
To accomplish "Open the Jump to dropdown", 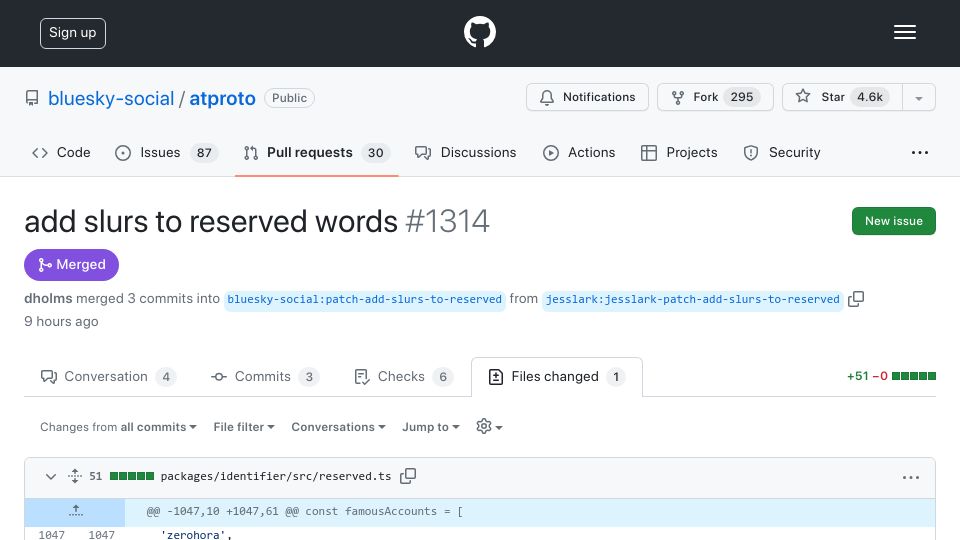I will [x=430, y=427].
